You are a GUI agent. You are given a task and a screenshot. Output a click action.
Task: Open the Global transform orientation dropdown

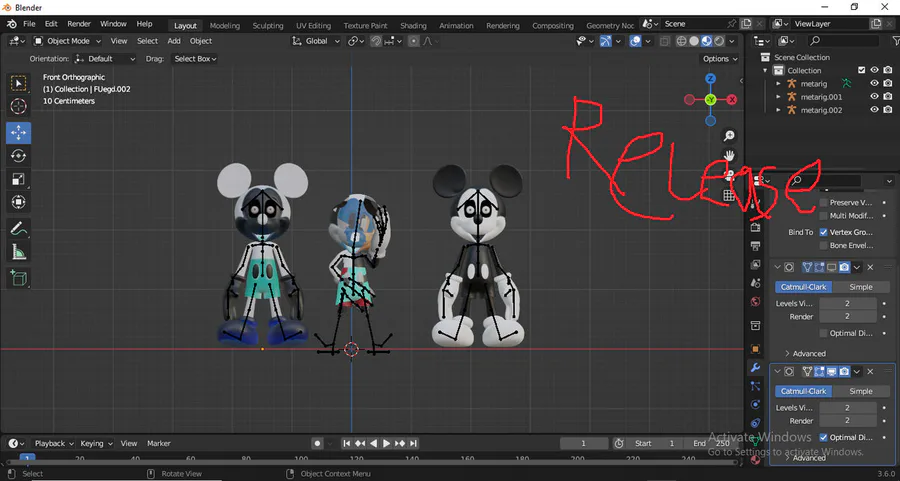tap(316, 41)
